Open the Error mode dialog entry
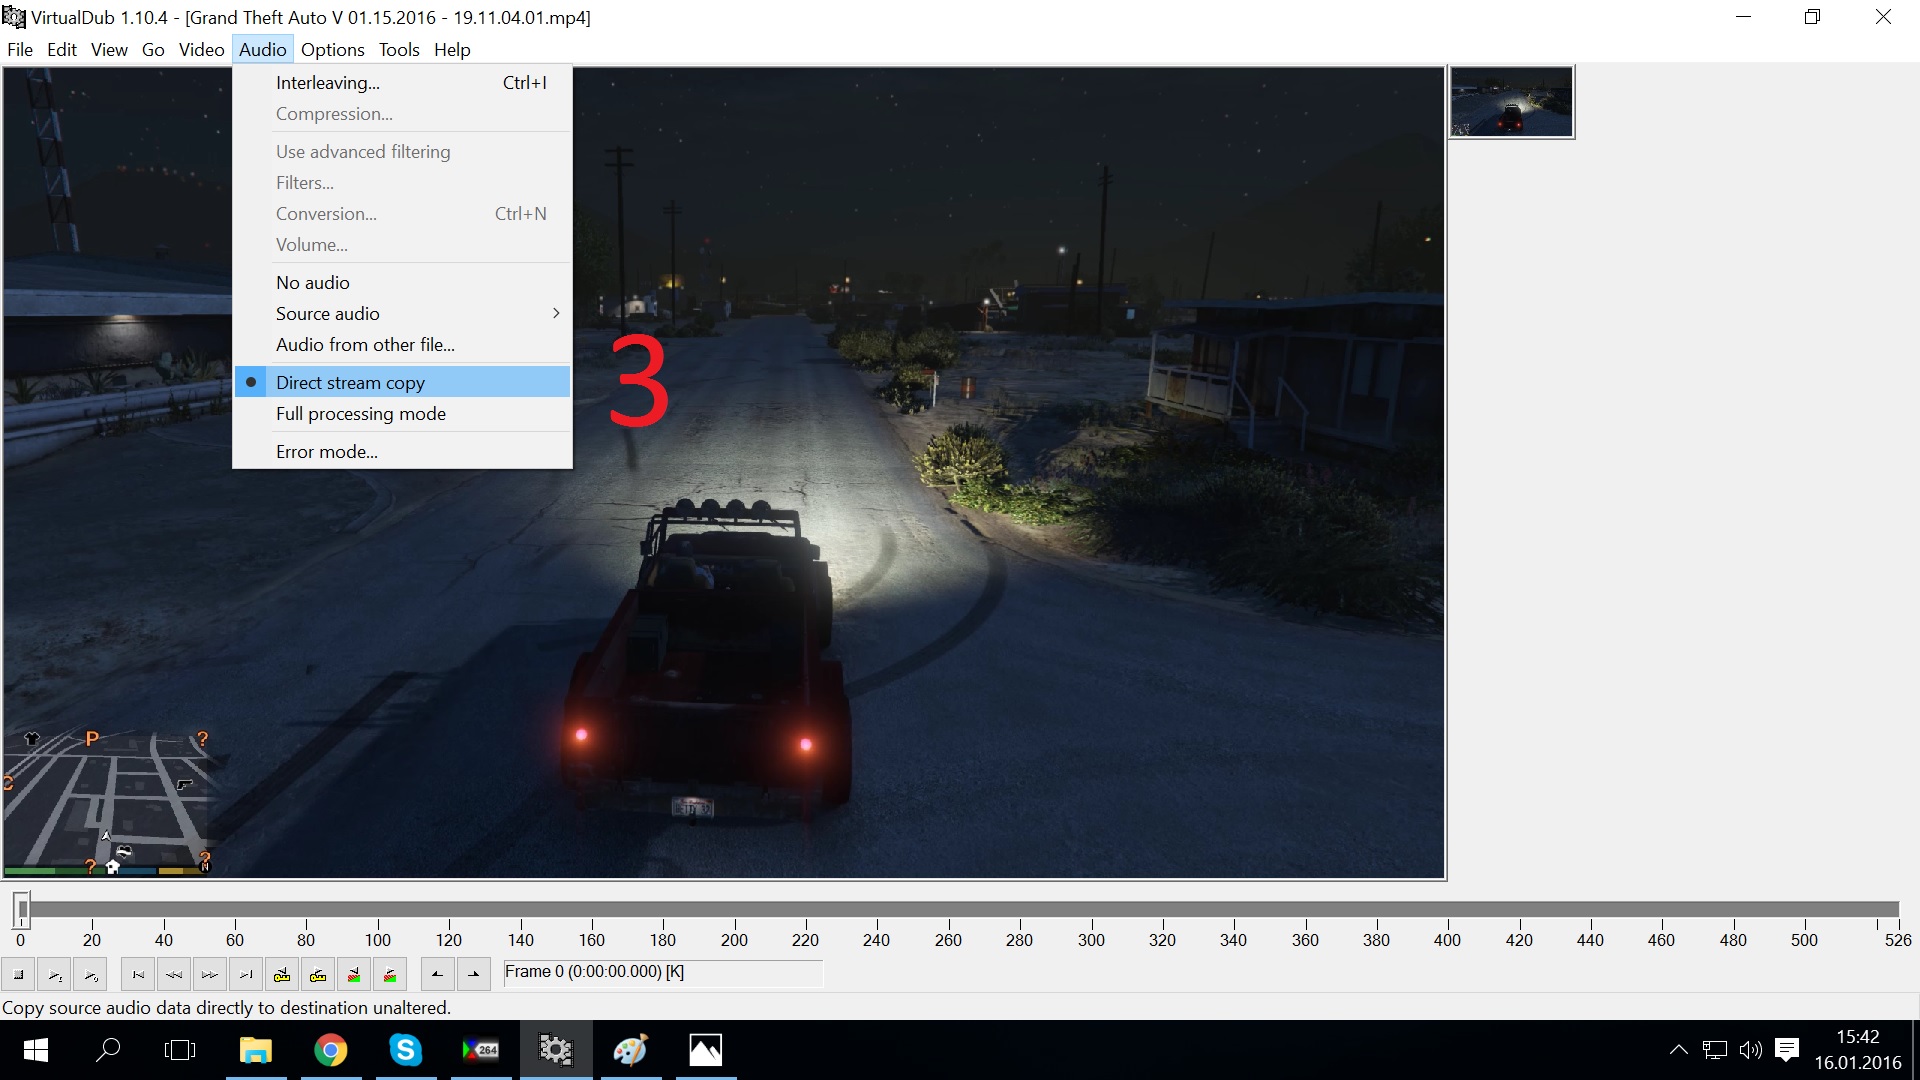 pos(326,452)
